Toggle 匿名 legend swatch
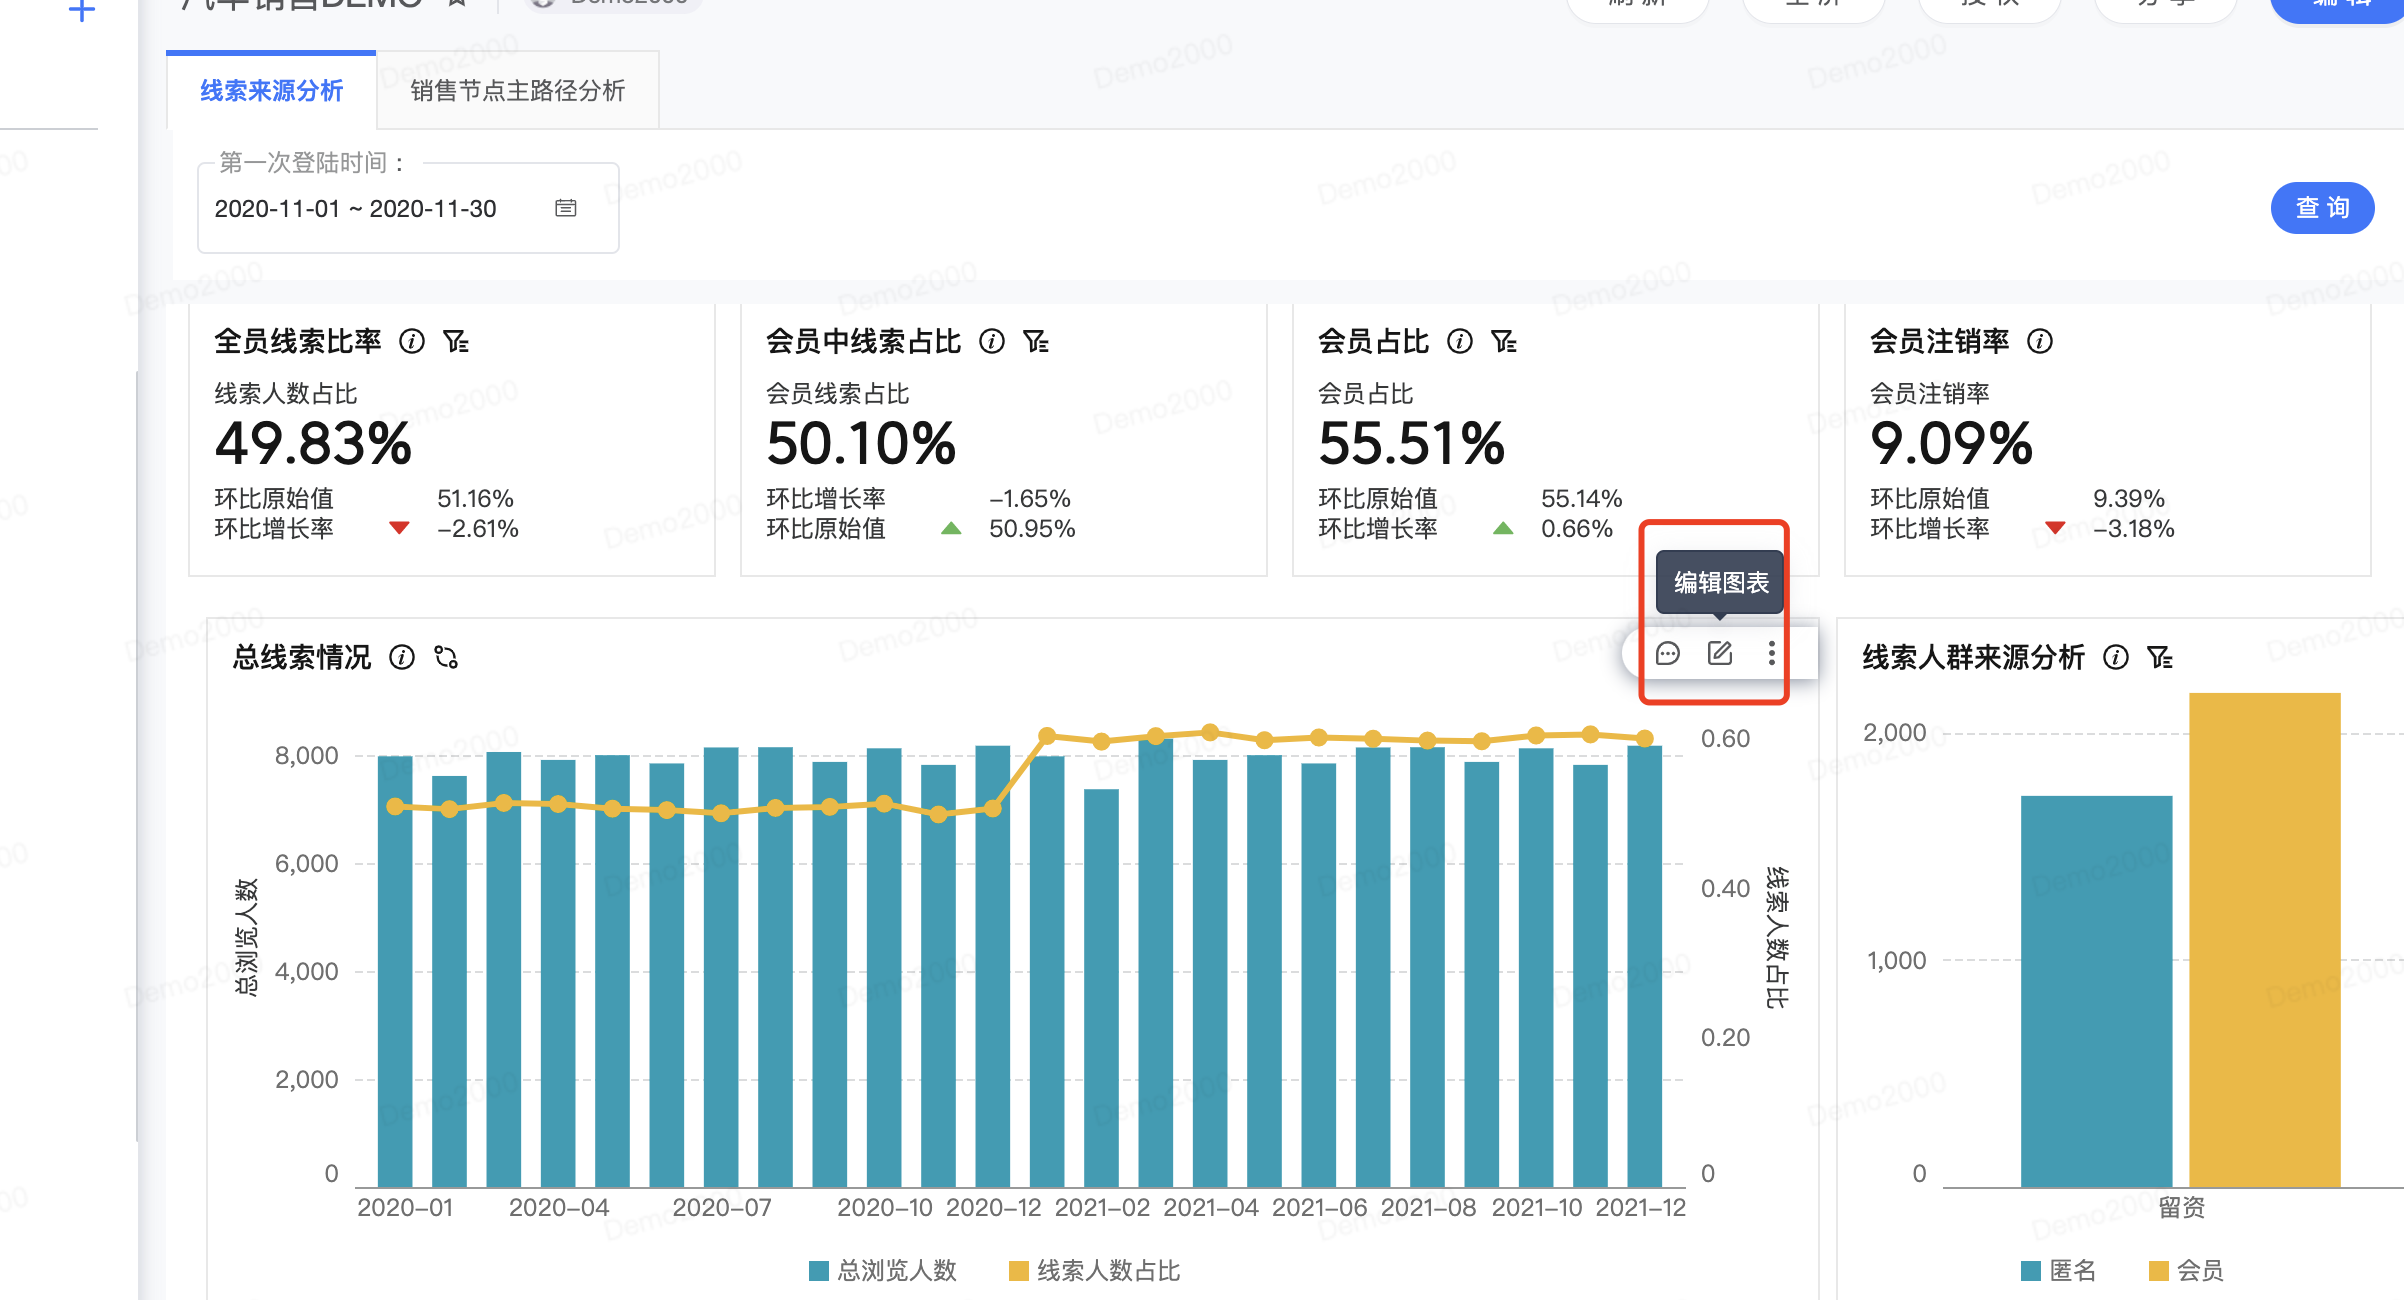Viewport: 2404px width, 1300px height. pos(2031,1271)
